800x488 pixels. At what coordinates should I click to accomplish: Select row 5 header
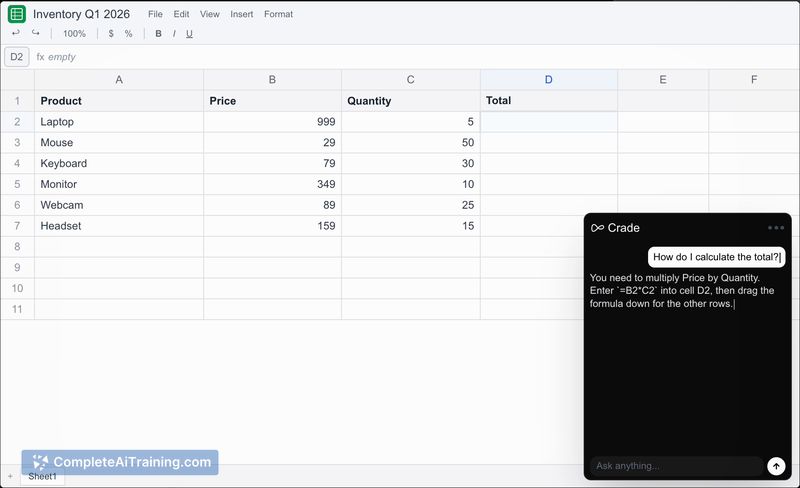pyautogui.click(x=17, y=184)
